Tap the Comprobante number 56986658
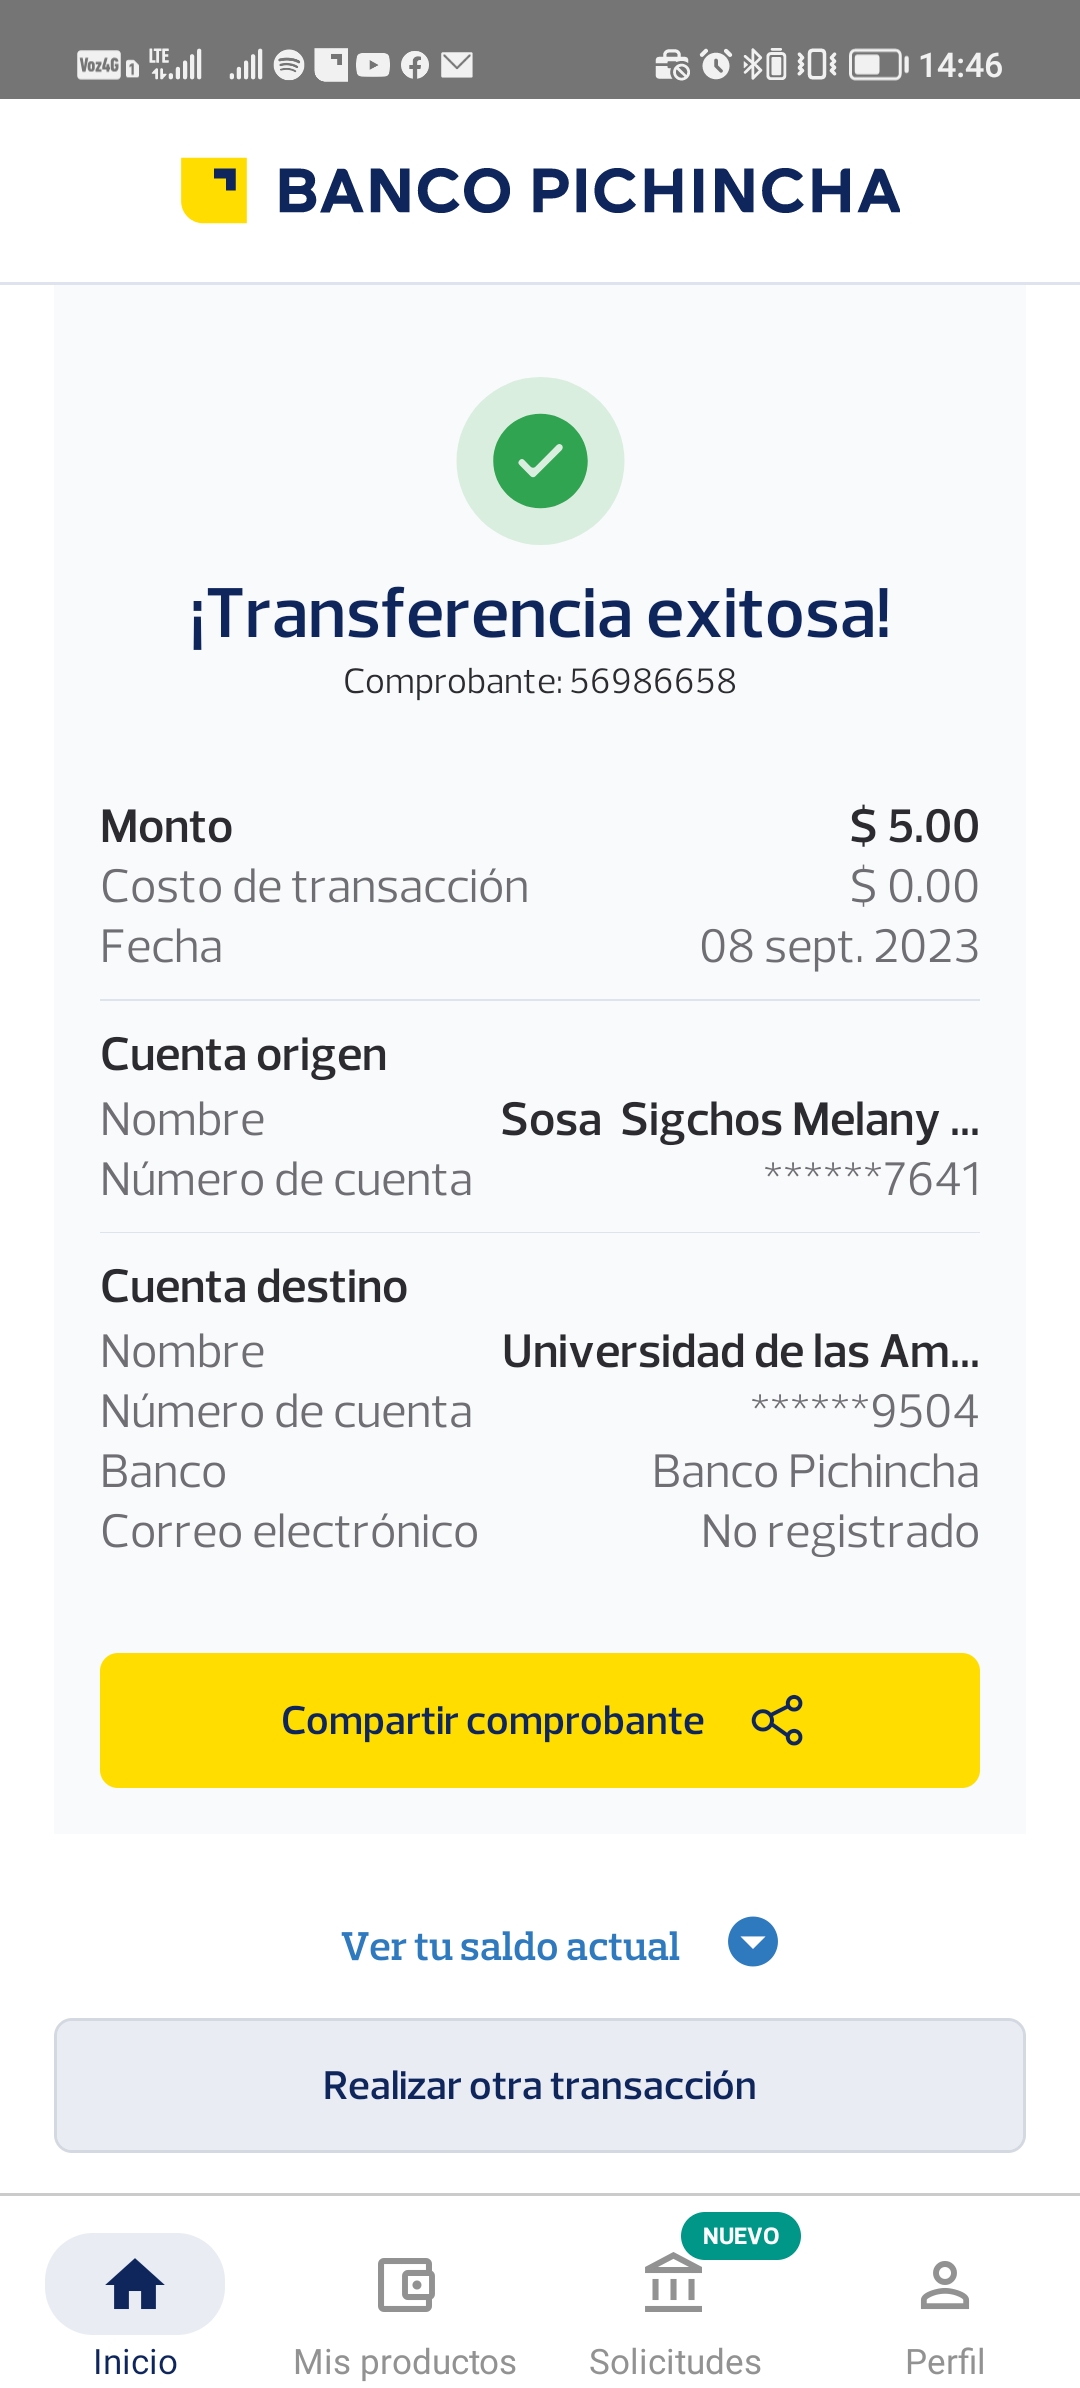Viewport: 1080px width, 2388px height. (x=652, y=681)
